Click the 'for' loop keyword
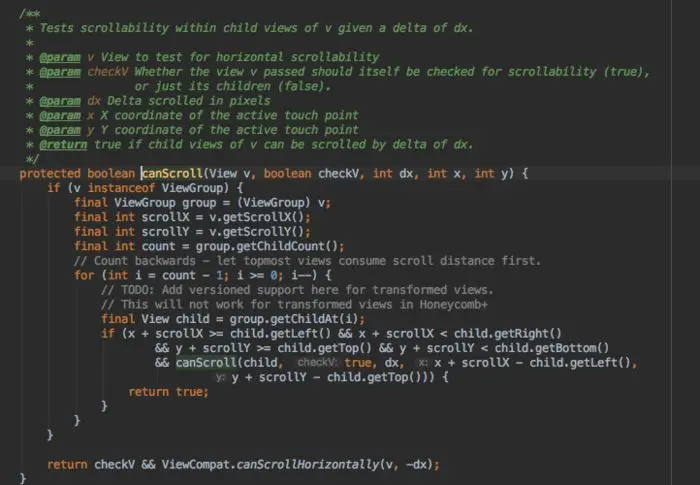Image resolution: width=700 pixels, height=485 pixels. pos(84,275)
